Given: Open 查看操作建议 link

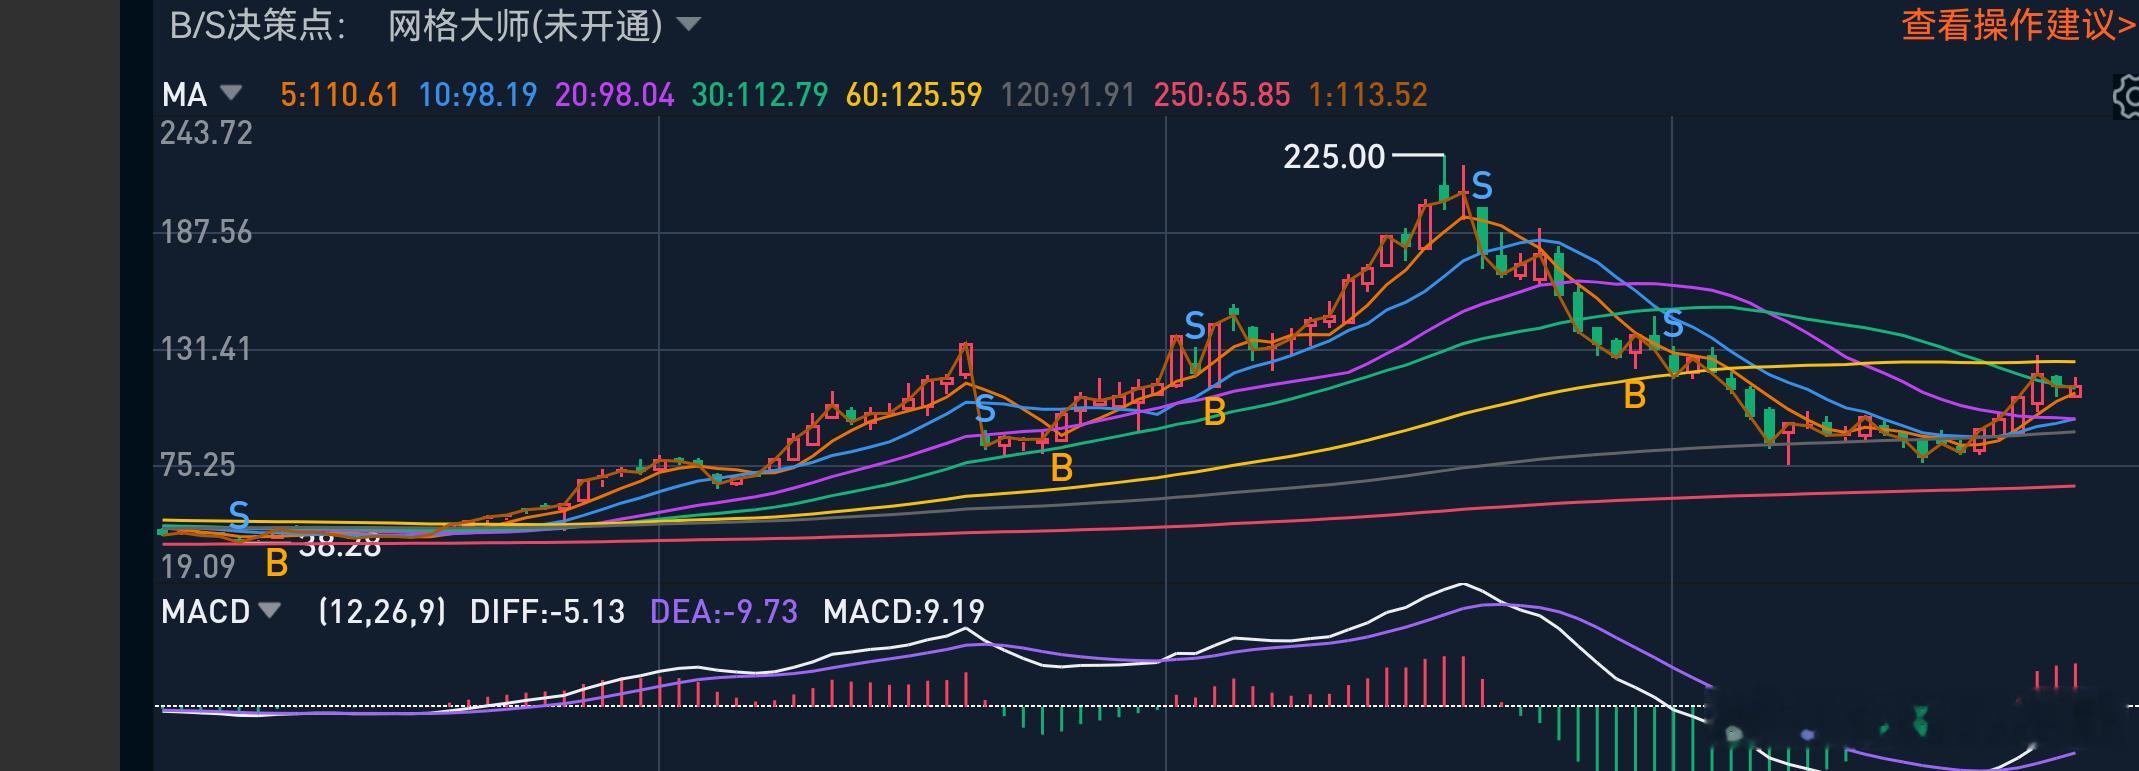Looking at the screenshot, I should click(2019, 25).
